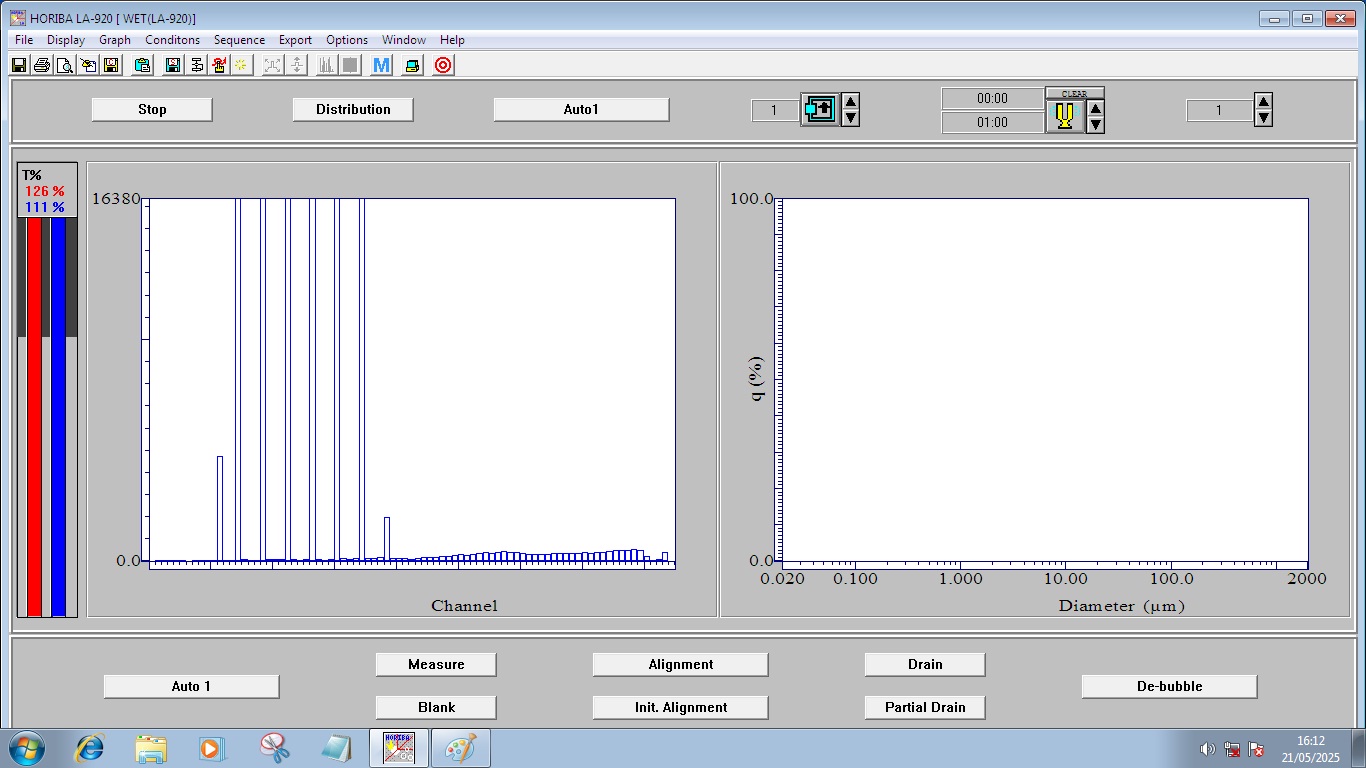Click the yellow laser sparkle toolbar icon
Screen dimensions: 1366x768
pos(242,65)
